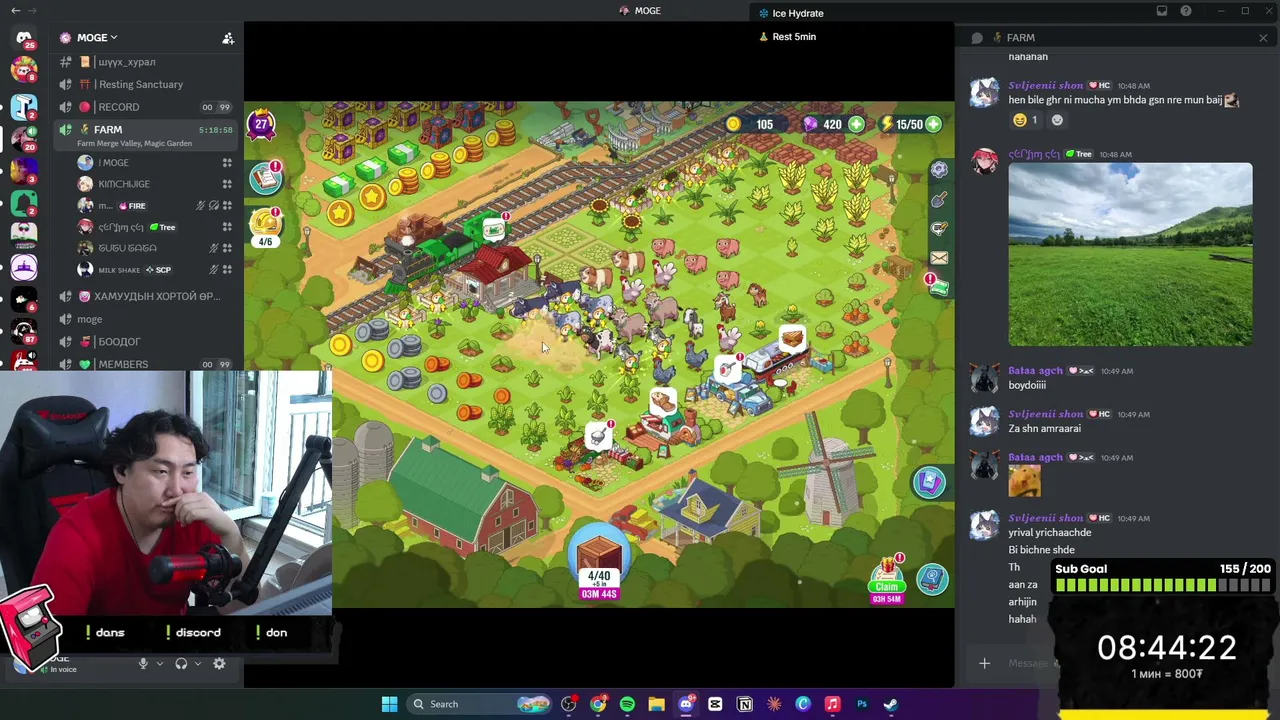
Task: Open the gold coin task icon showing 4/6
Action: [x=266, y=226]
